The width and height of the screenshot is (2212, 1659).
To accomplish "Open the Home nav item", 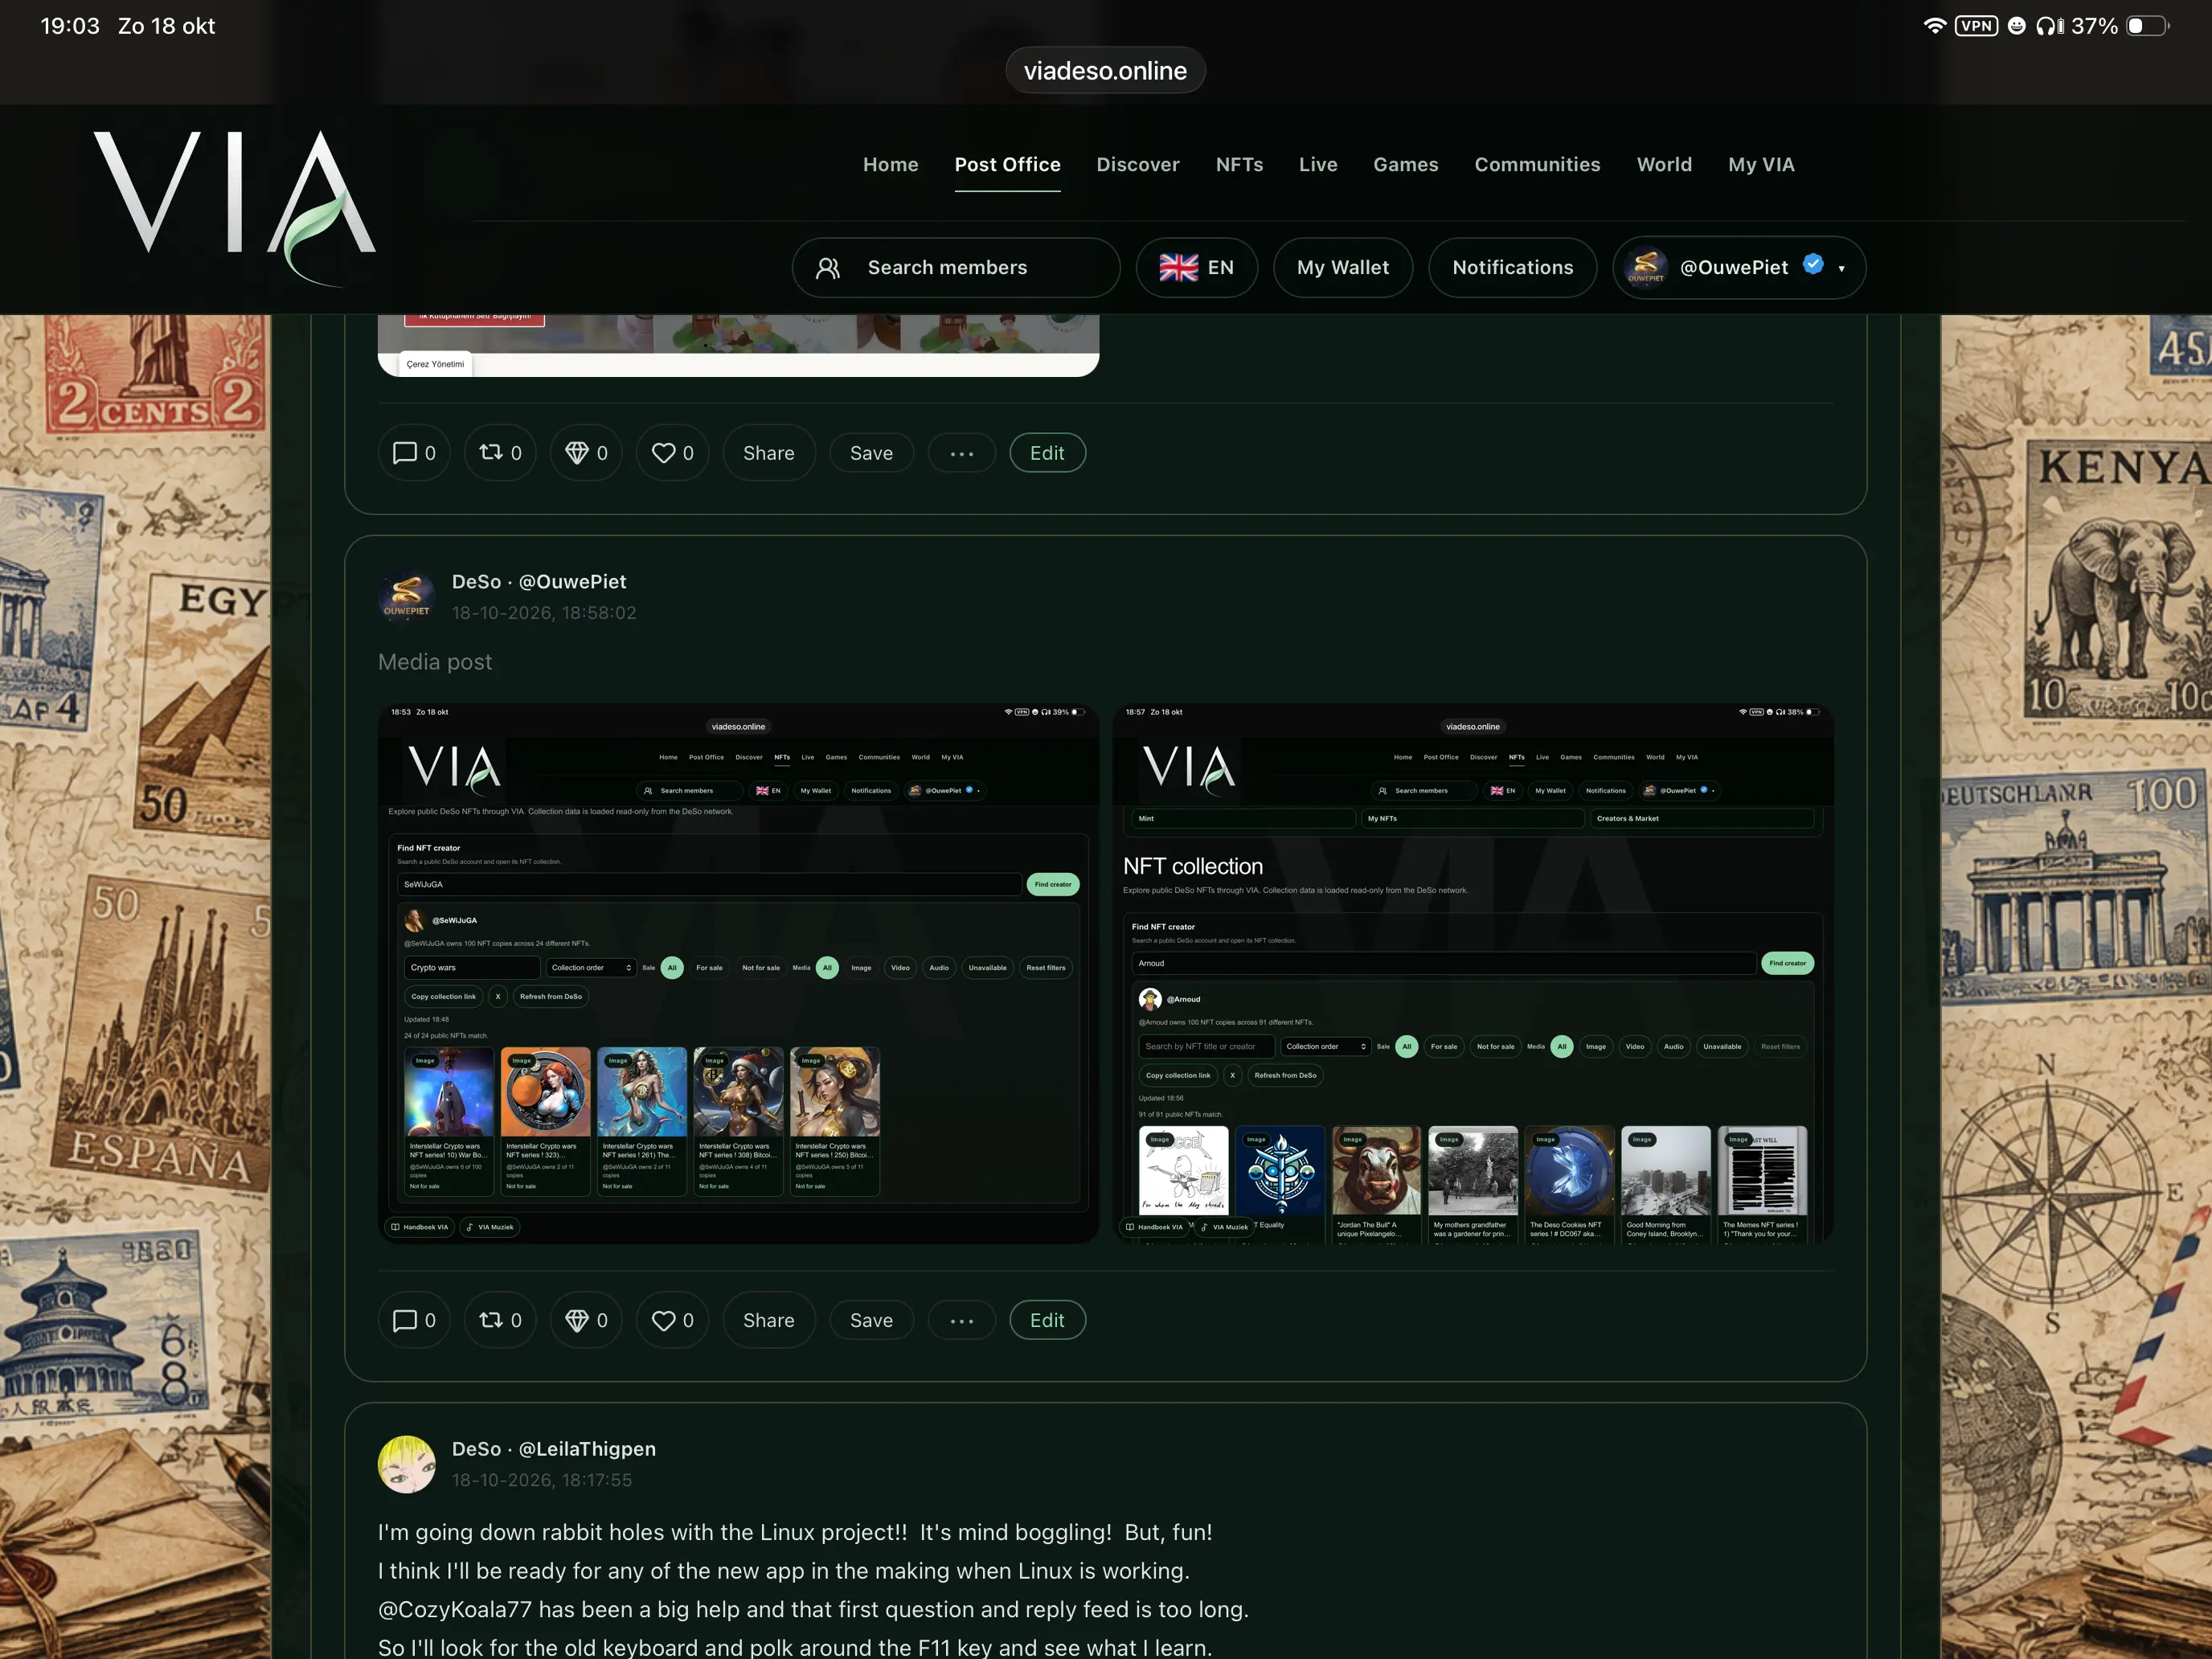I will (890, 165).
